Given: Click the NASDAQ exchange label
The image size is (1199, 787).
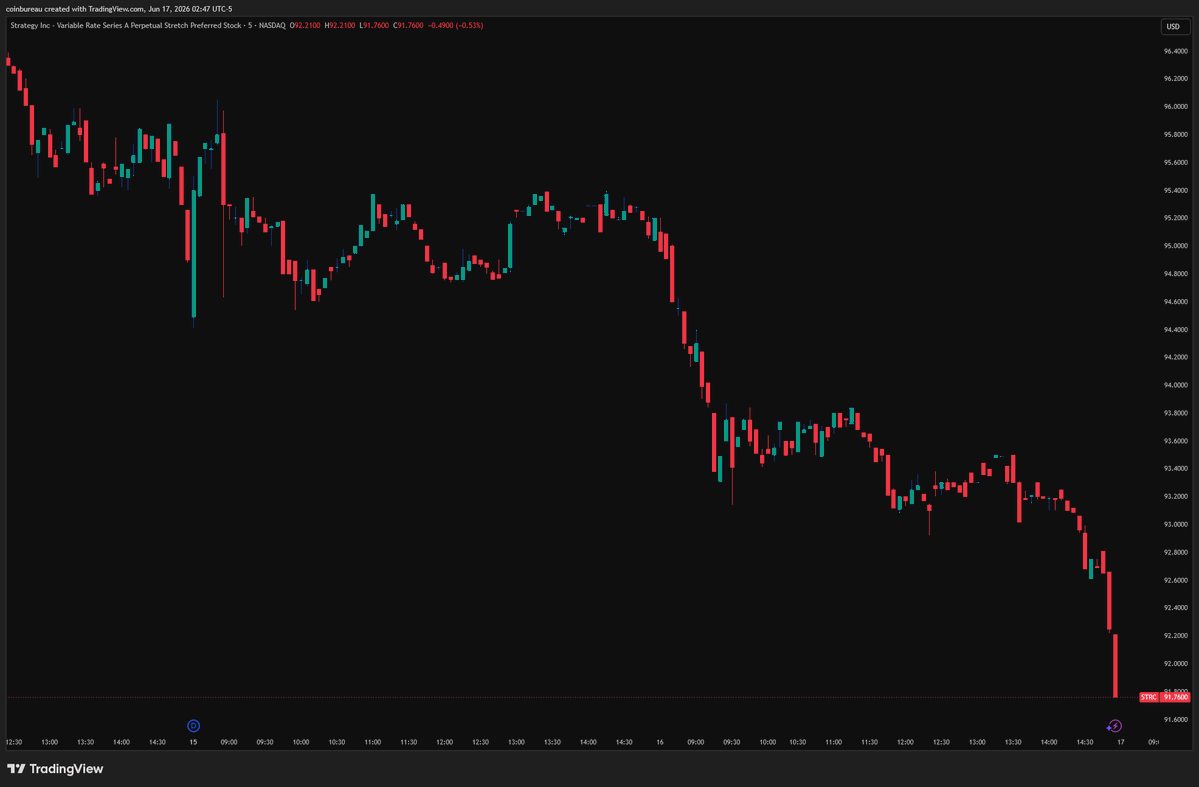Looking at the screenshot, I should (272, 25).
